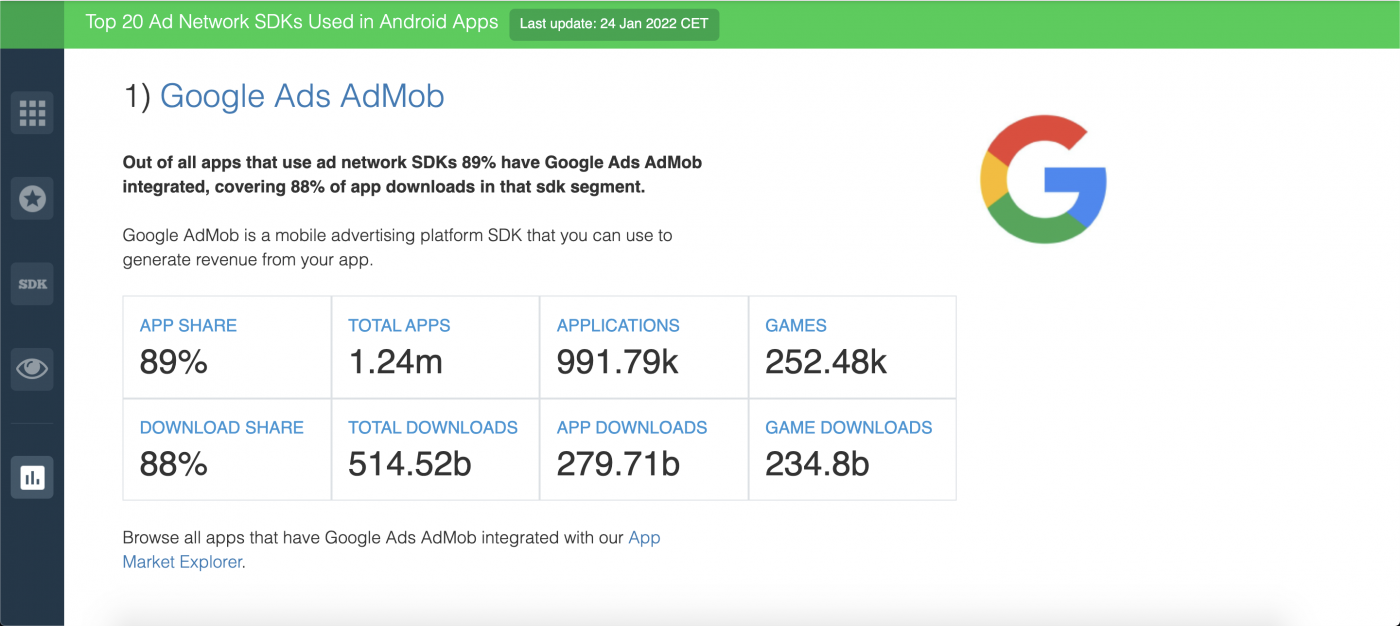Click the Google AdMob description paragraph
1400x626 pixels.
click(397, 248)
